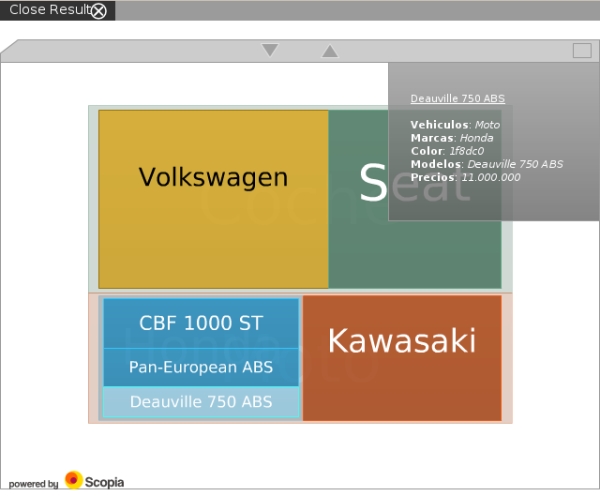600x496 pixels.
Task: Click the Close Result button
Action: tap(57, 10)
